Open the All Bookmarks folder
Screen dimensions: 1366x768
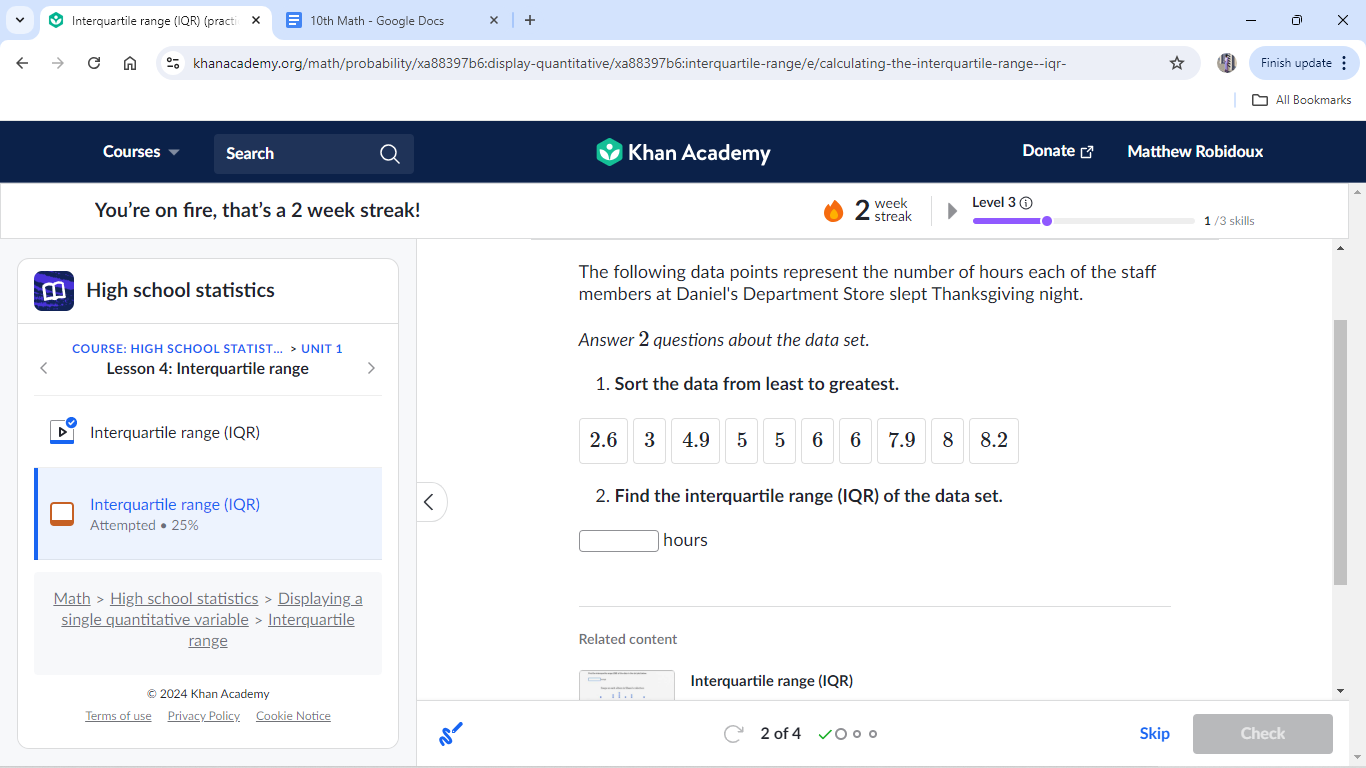[x=1302, y=100]
